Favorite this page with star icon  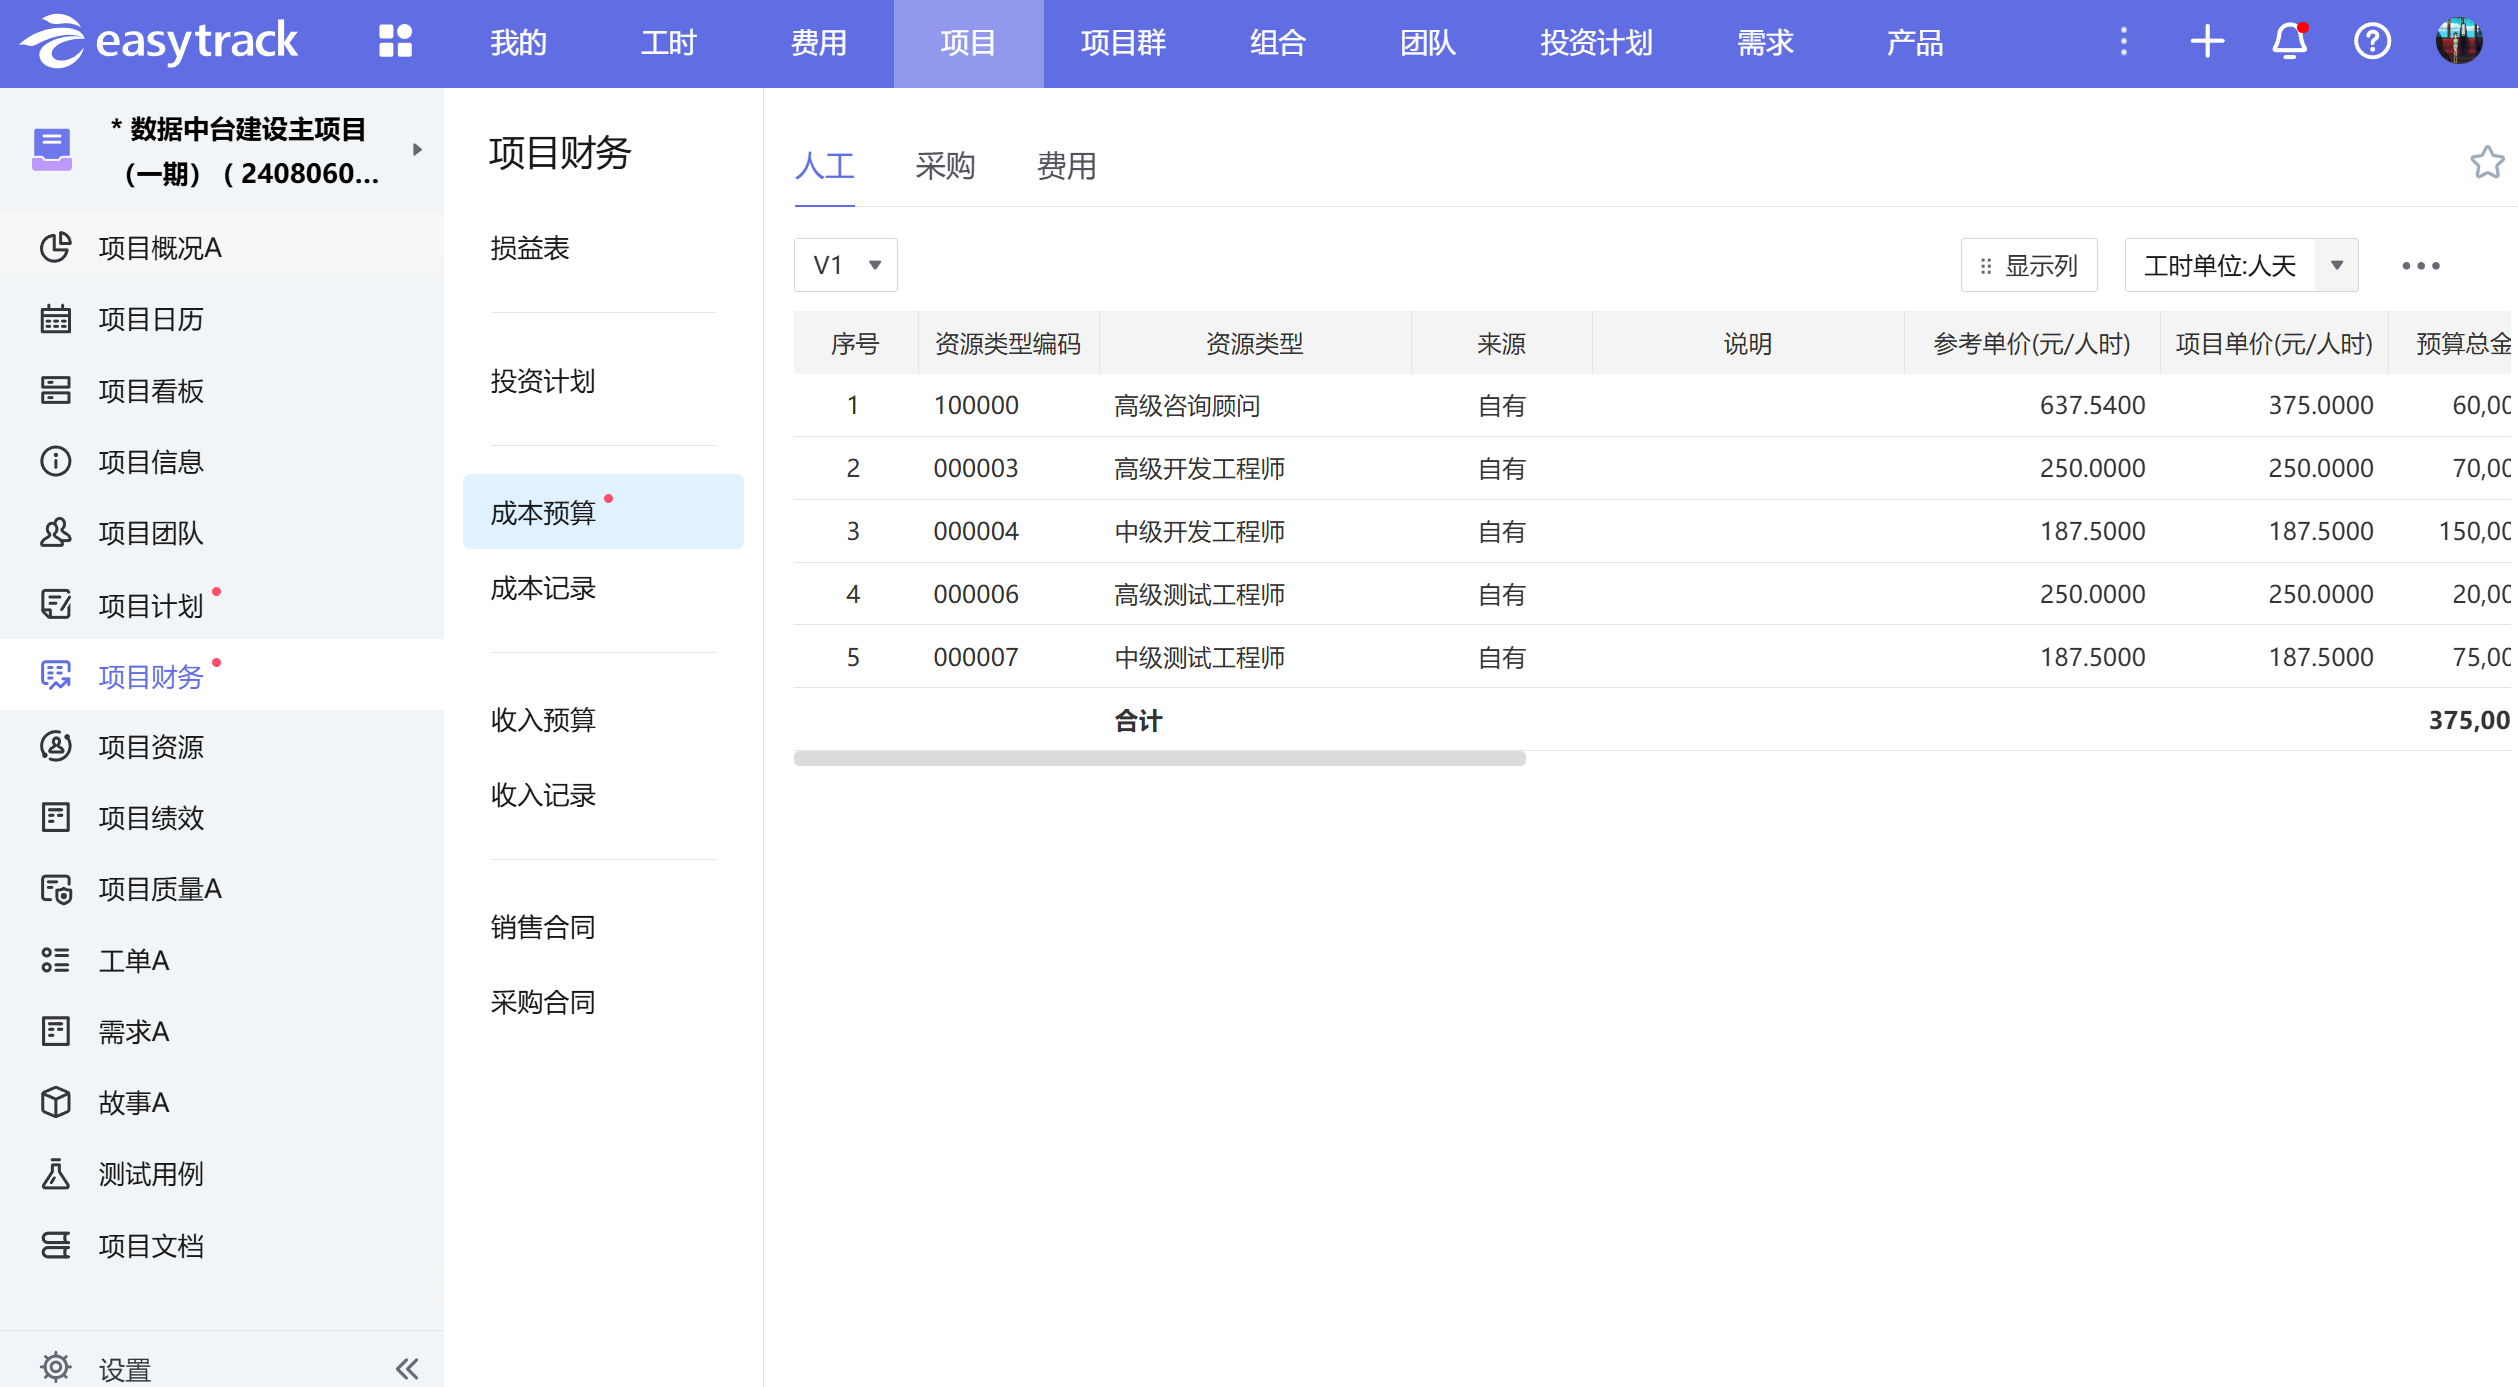tap(2487, 163)
